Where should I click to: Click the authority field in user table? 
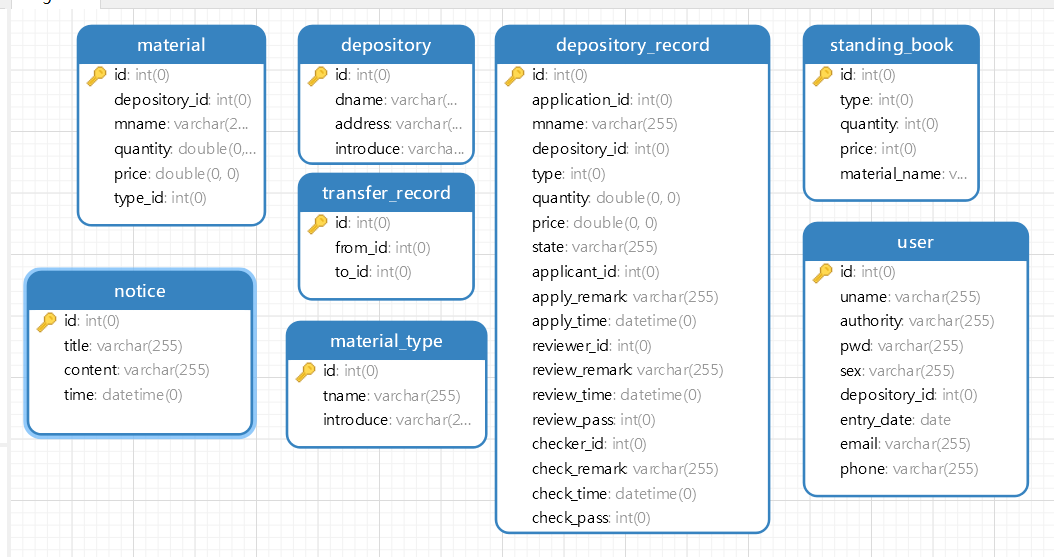pos(918,321)
